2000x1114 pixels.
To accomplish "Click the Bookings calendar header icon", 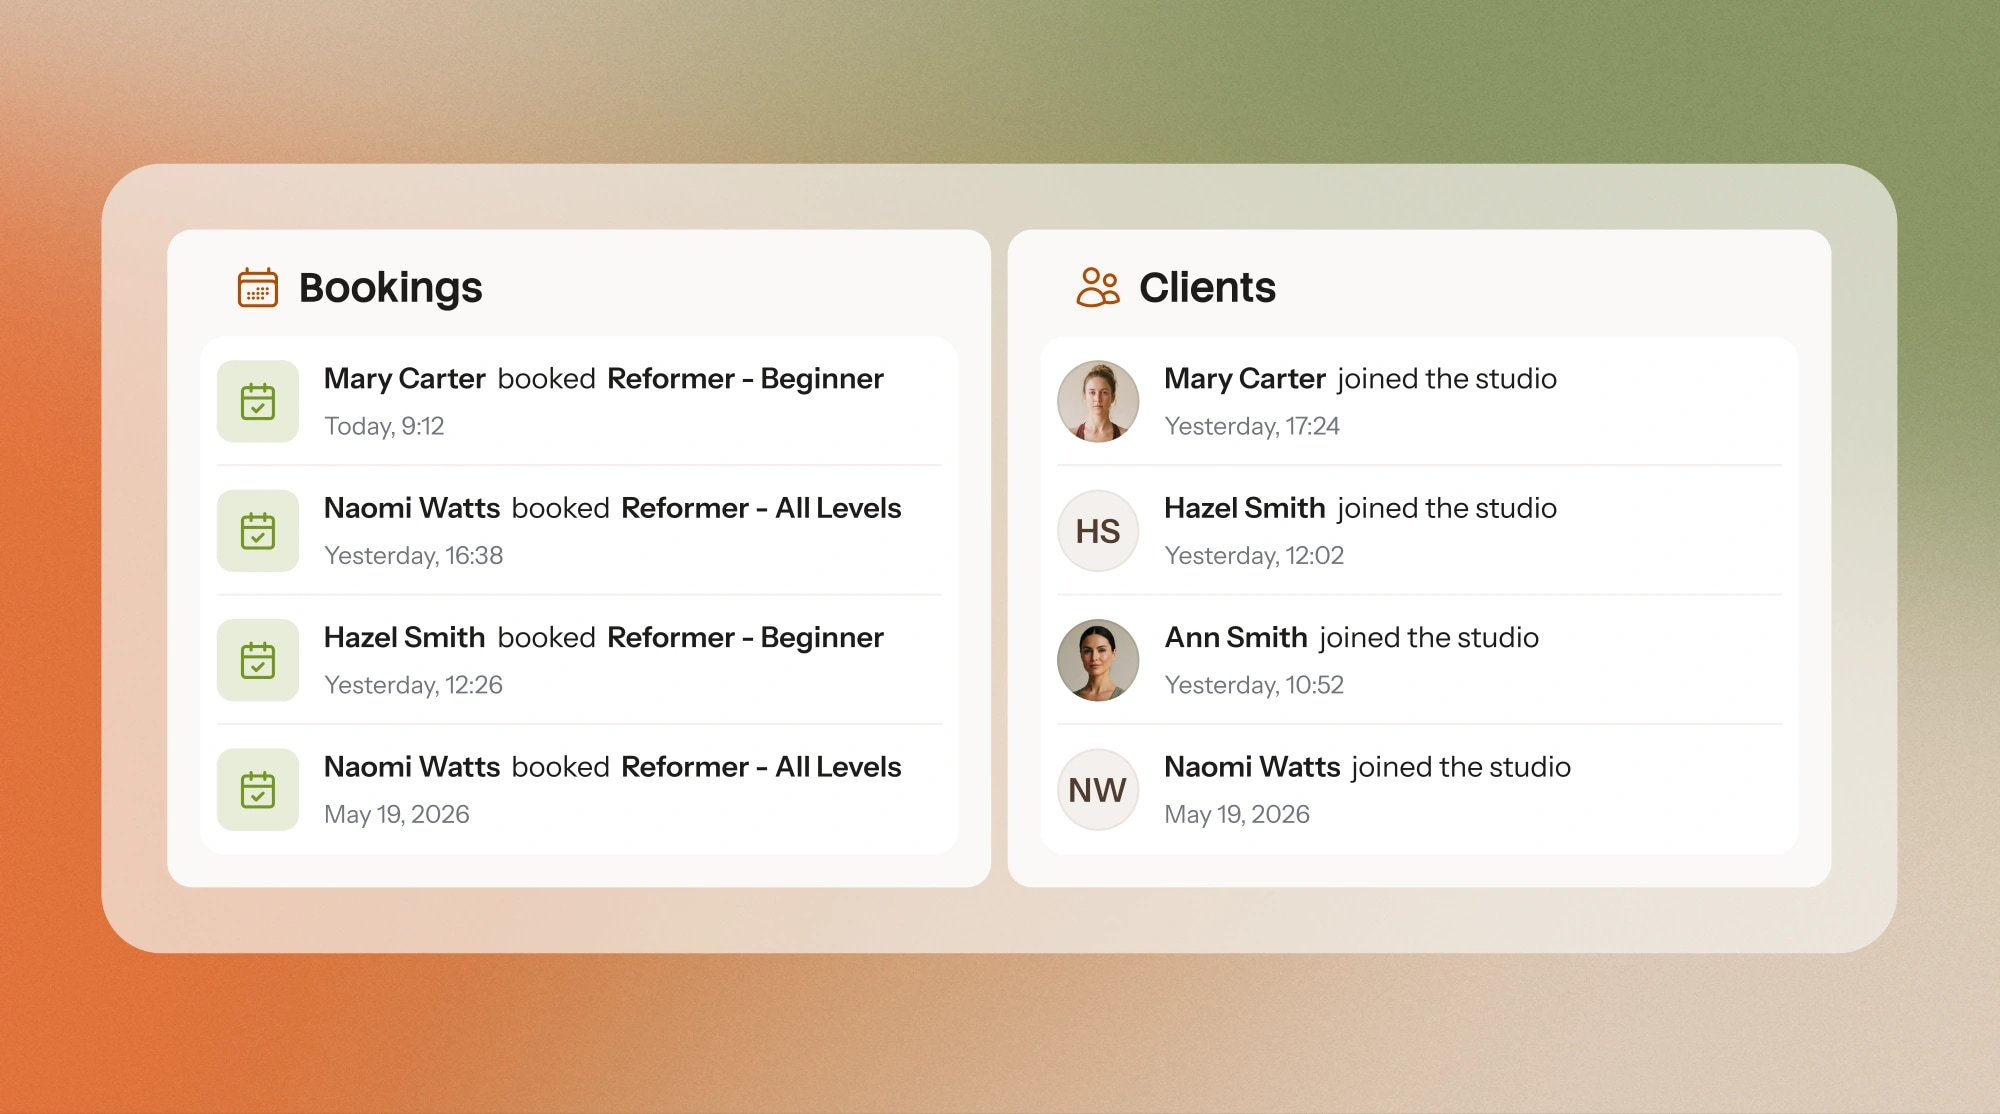I will point(258,288).
